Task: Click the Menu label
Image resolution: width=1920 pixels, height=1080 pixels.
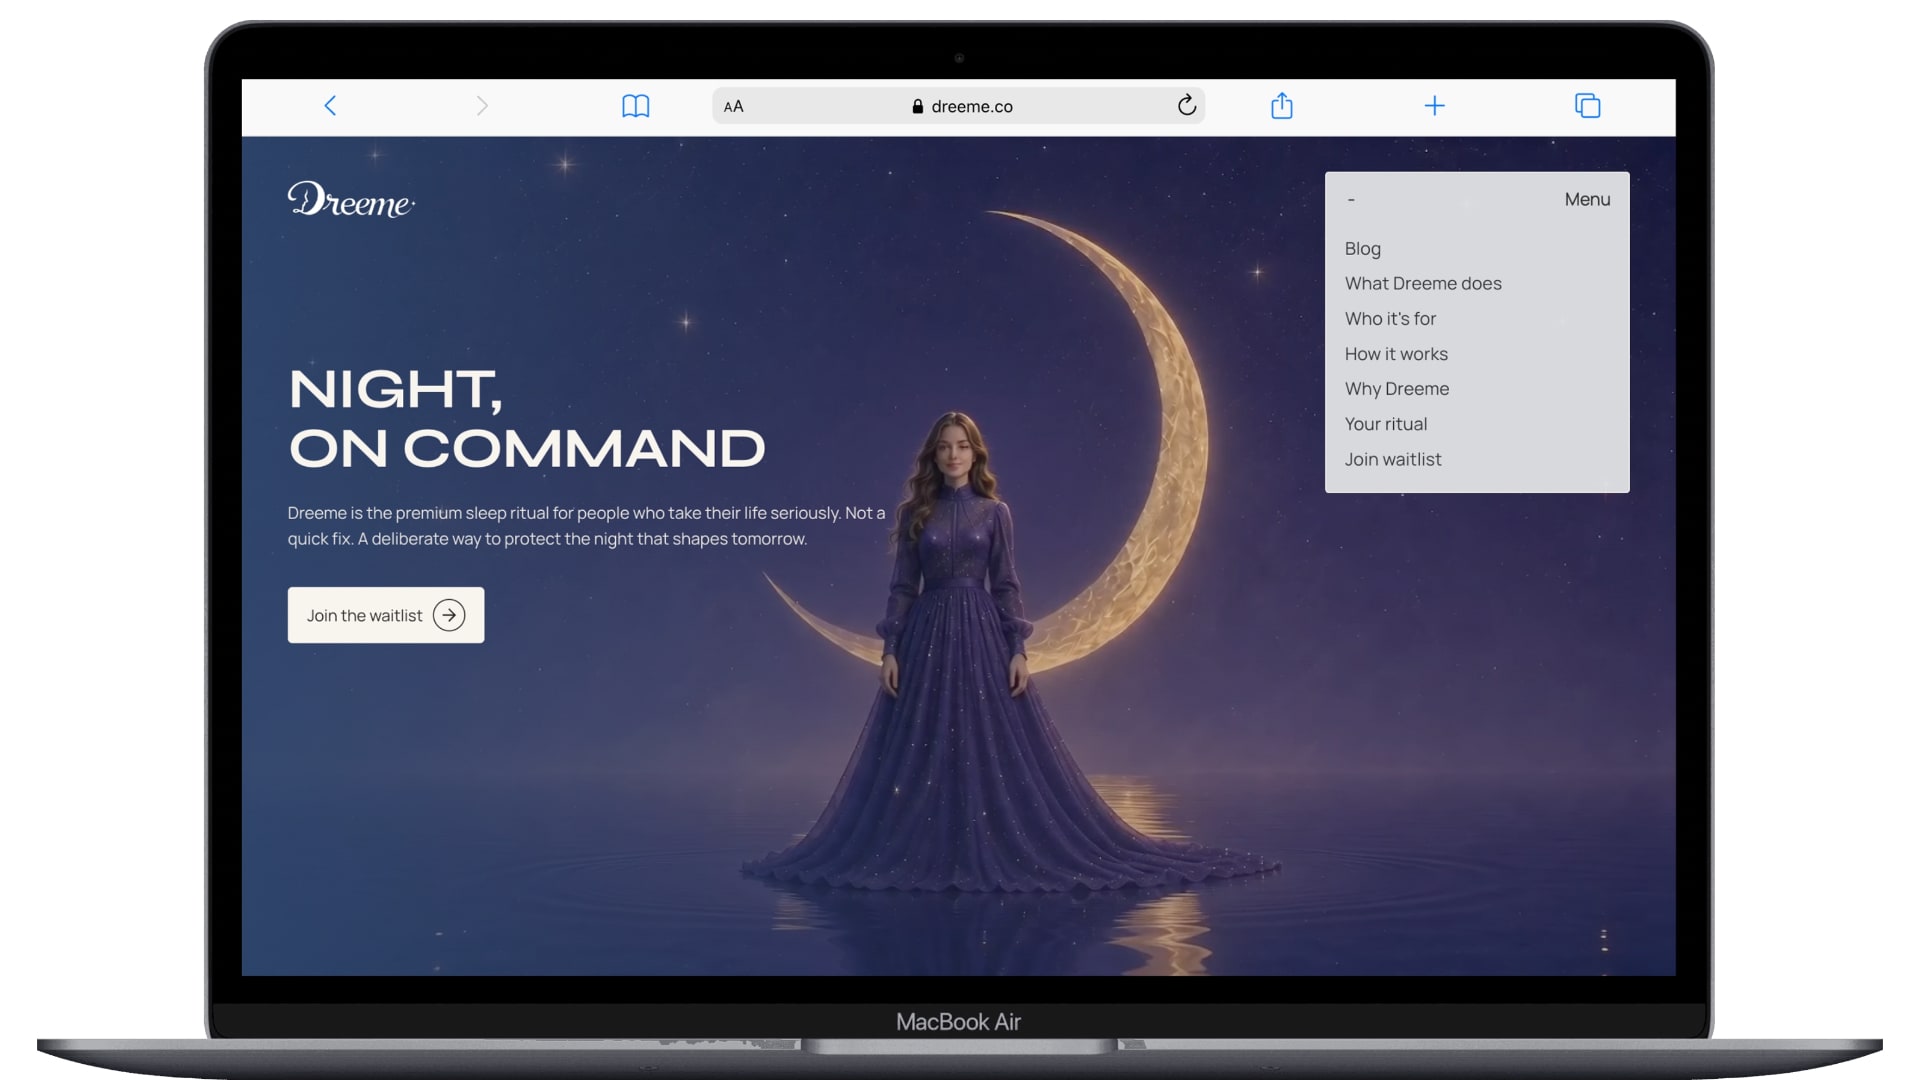Action: [1587, 200]
